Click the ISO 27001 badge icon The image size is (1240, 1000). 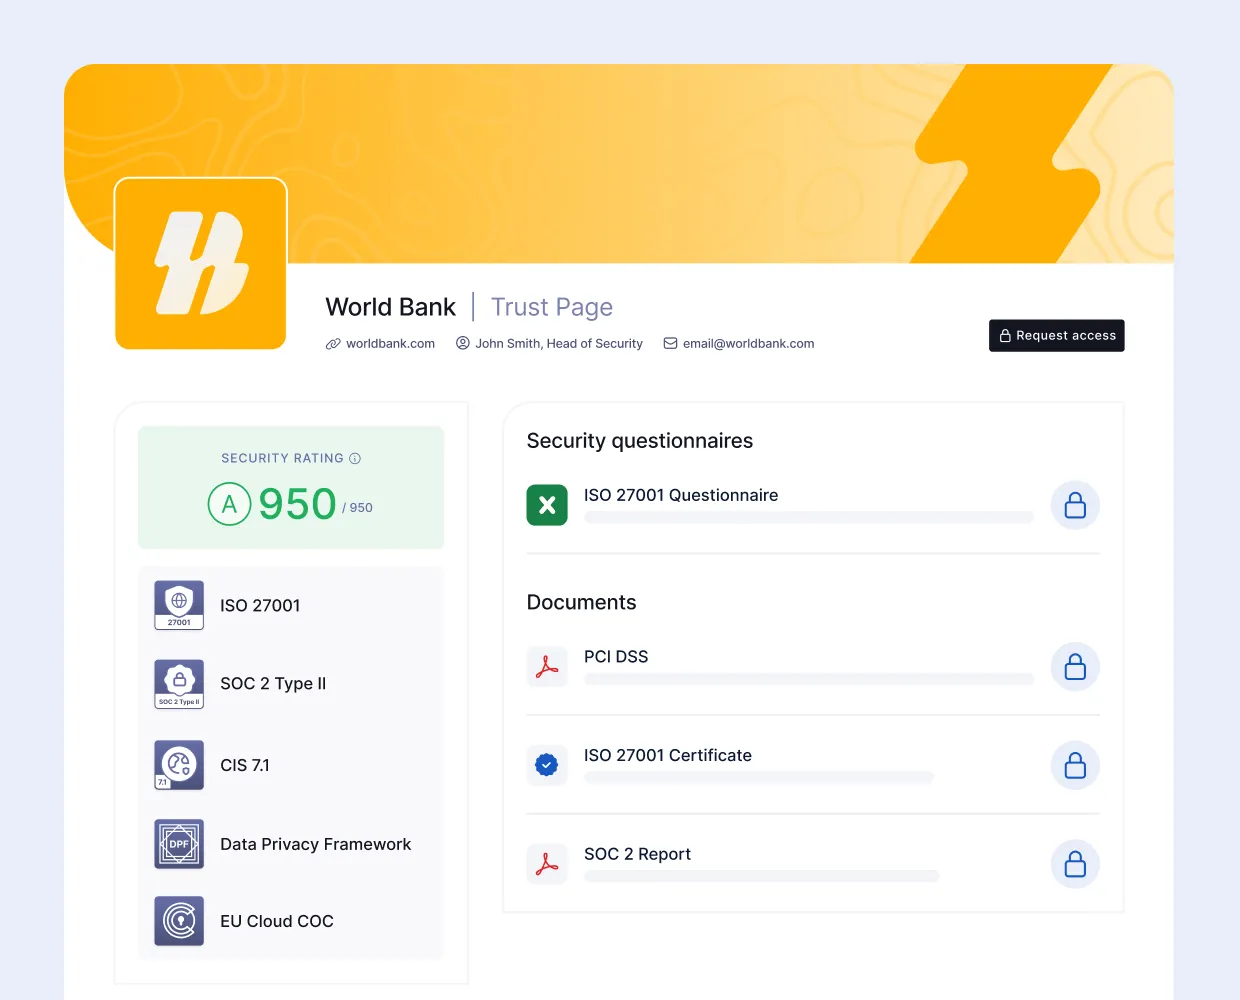click(179, 605)
